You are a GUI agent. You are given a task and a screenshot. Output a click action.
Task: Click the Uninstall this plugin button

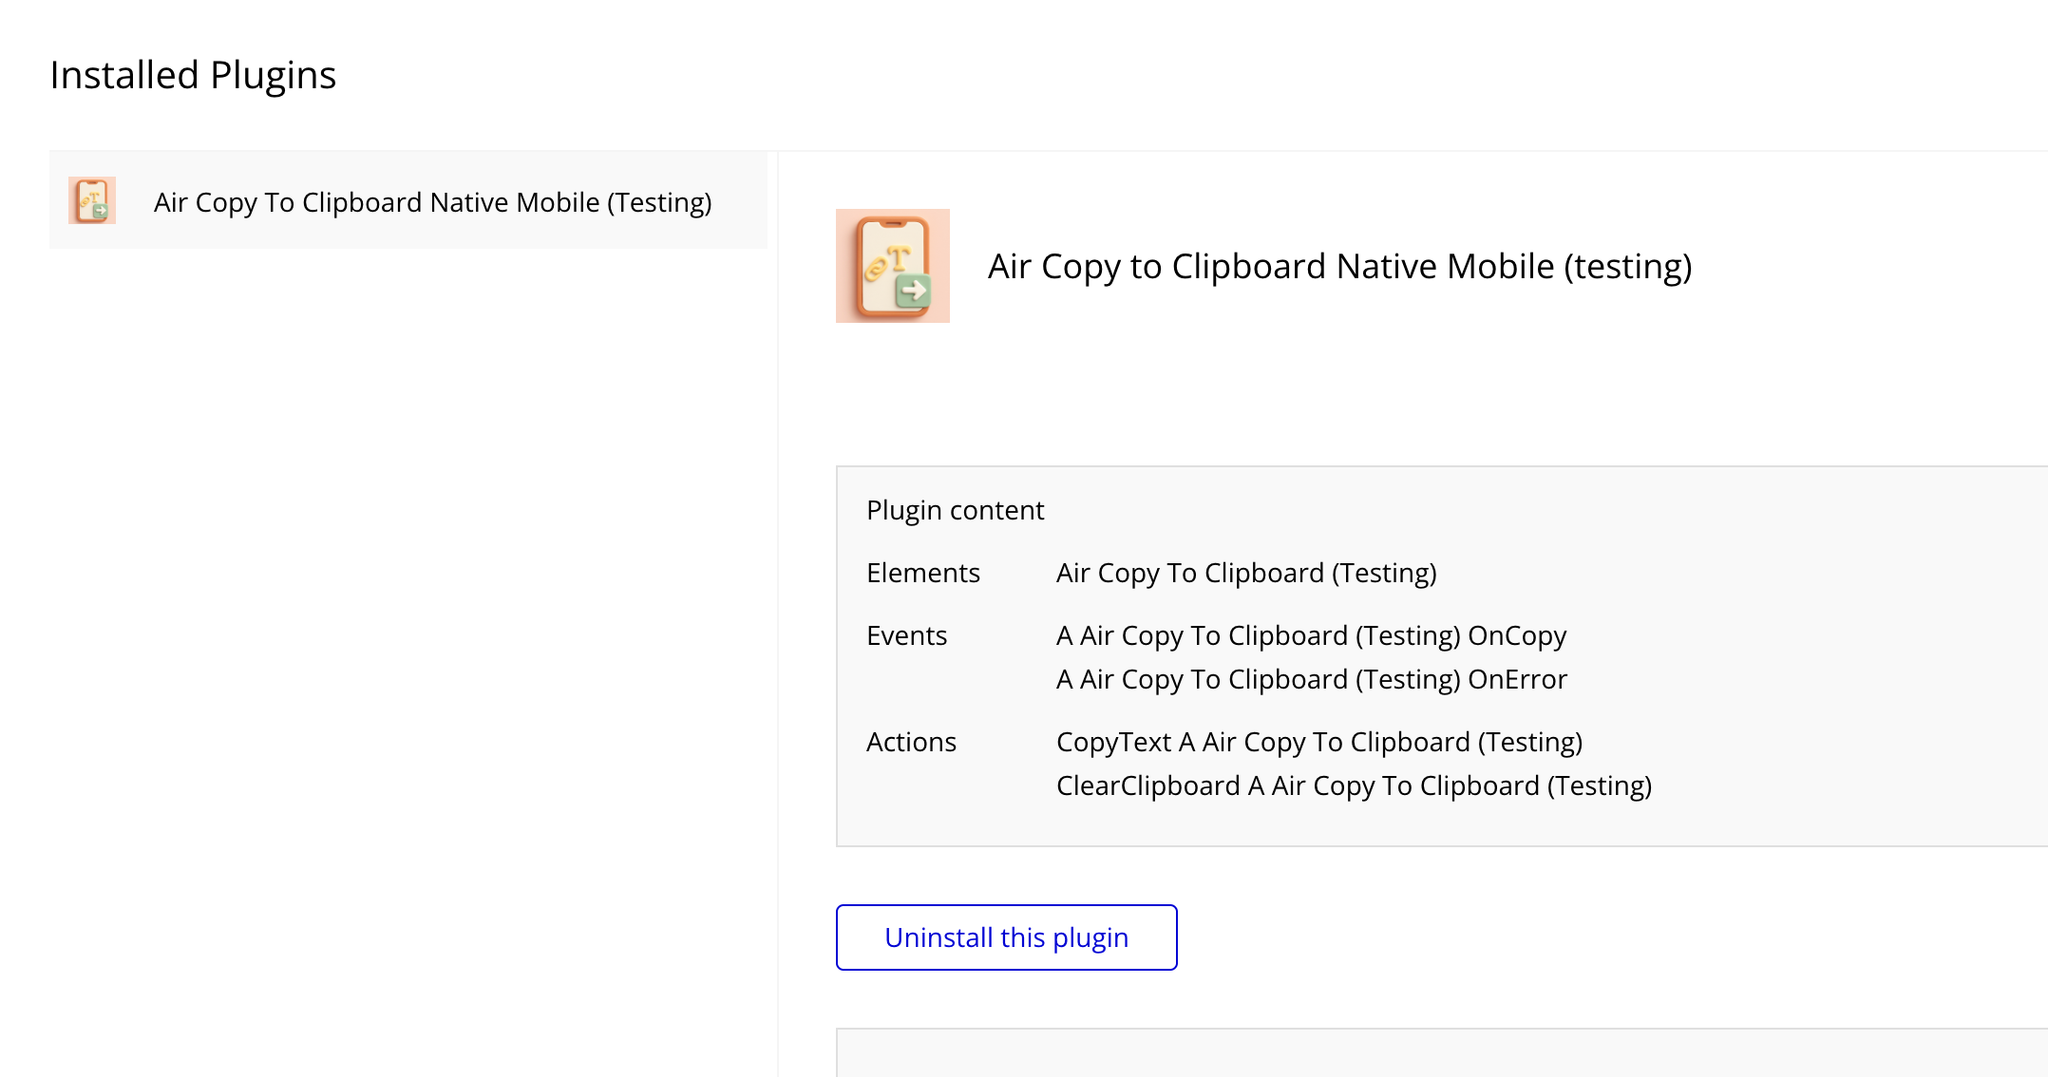1006,937
